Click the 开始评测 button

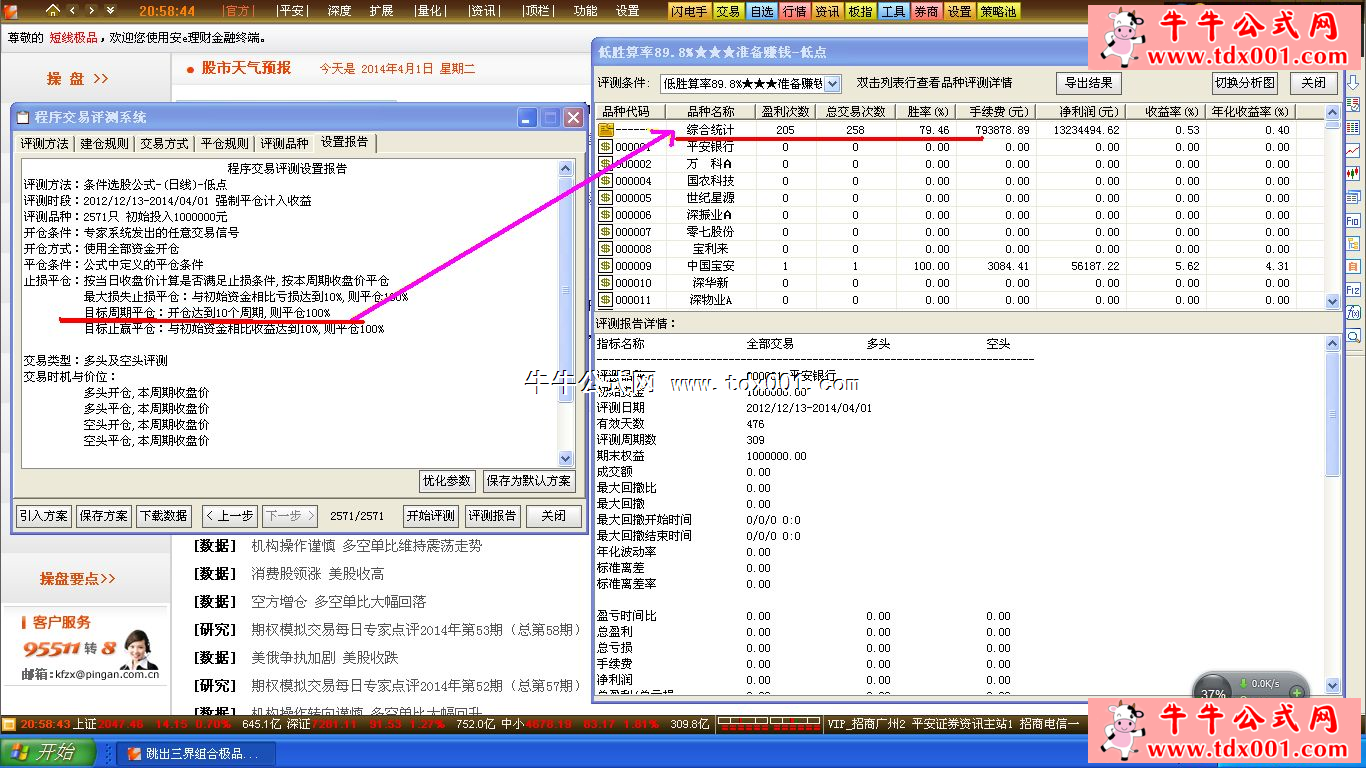click(x=431, y=516)
